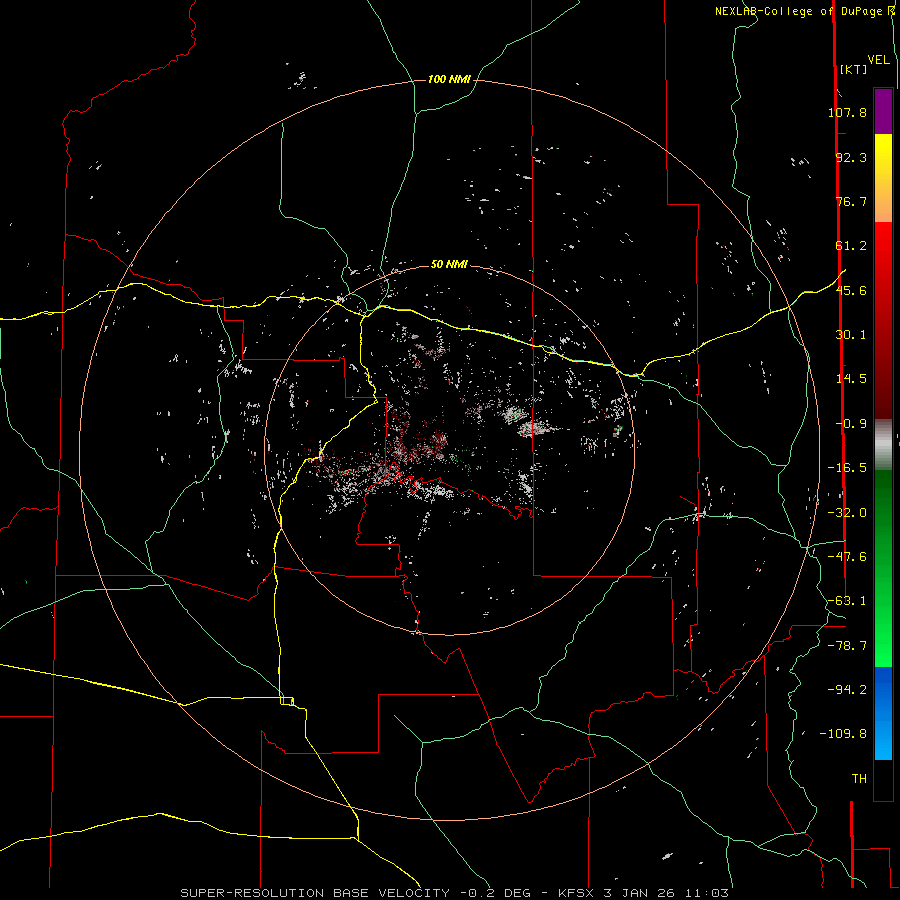Click the 76.7 velocity scale value

pyautogui.click(x=851, y=201)
